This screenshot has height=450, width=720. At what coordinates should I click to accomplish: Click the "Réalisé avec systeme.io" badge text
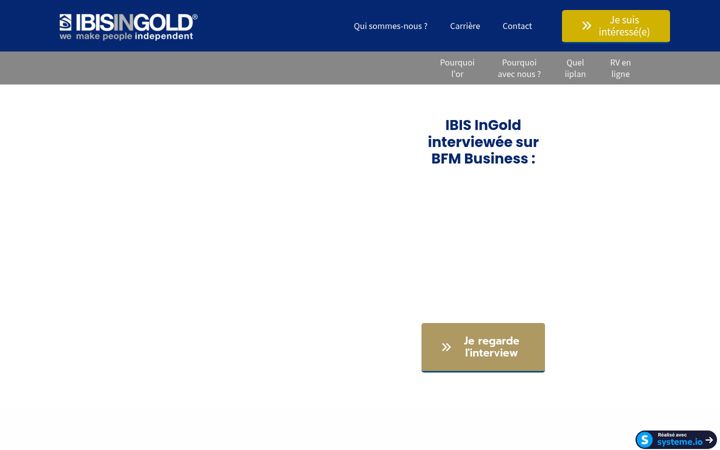click(x=679, y=439)
